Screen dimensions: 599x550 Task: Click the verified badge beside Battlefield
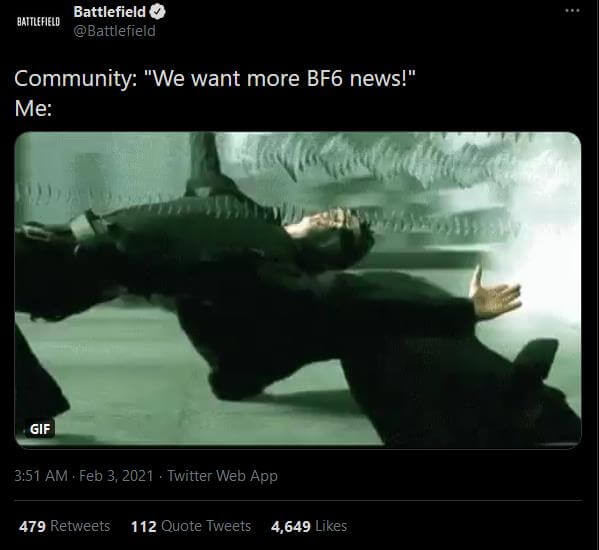[157, 12]
